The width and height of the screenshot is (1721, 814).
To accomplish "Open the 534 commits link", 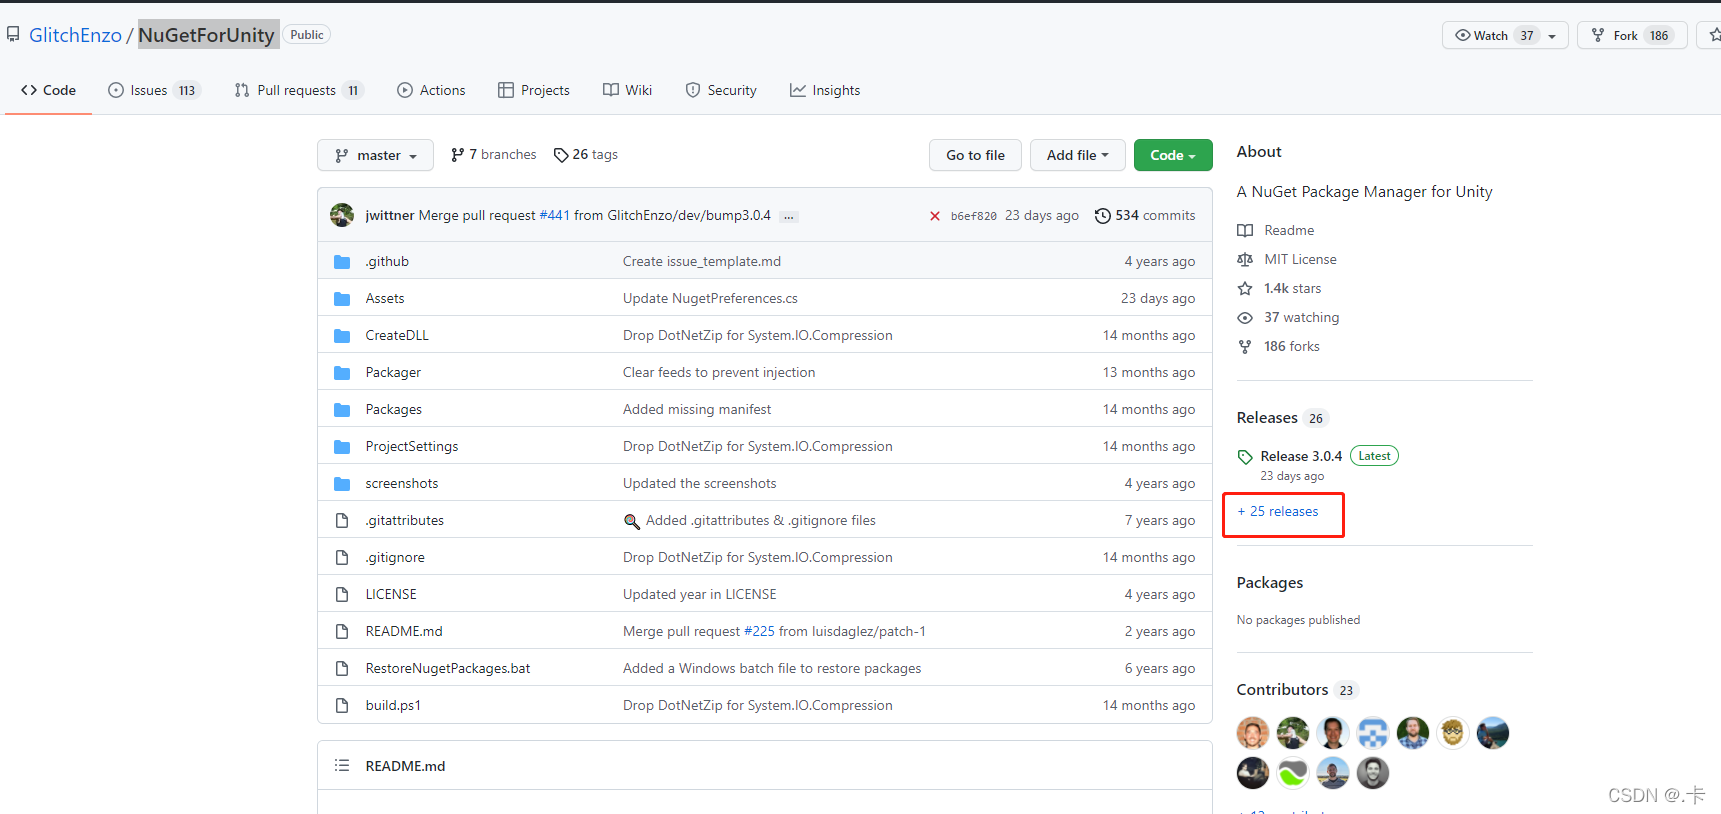I will tap(1145, 216).
